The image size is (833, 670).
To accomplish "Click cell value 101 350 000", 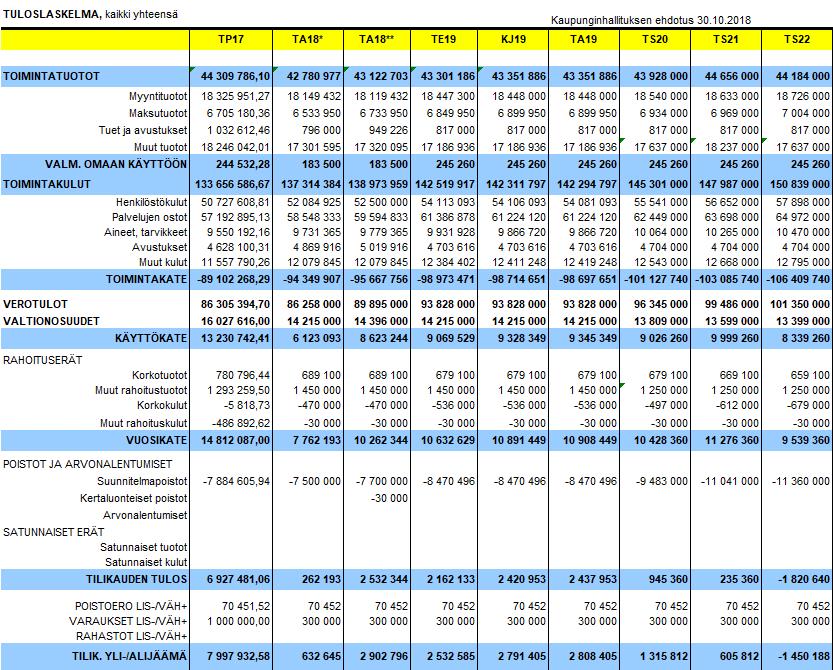I will pos(800,304).
